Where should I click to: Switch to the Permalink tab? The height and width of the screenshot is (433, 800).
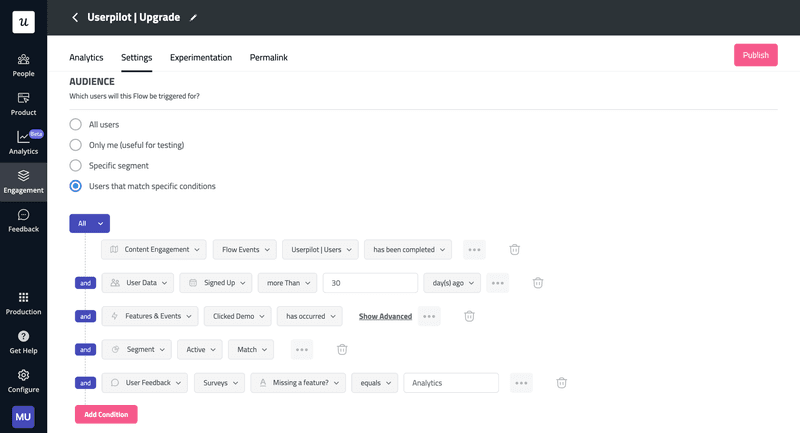[x=268, y=58]
